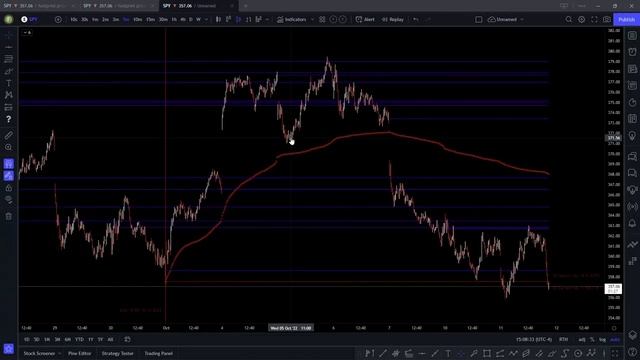
Task: Open the Indicators dialog
Action: click(291, 19)
